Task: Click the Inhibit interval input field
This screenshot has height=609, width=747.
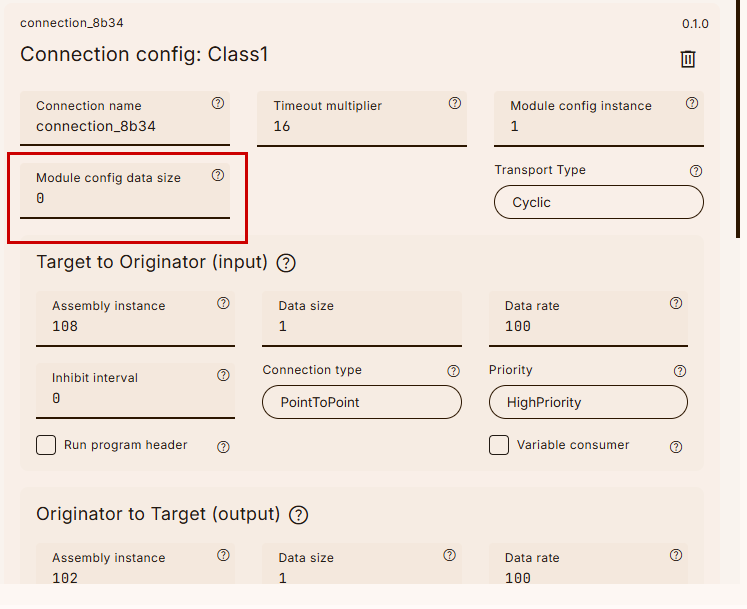Action: point(130,399)
